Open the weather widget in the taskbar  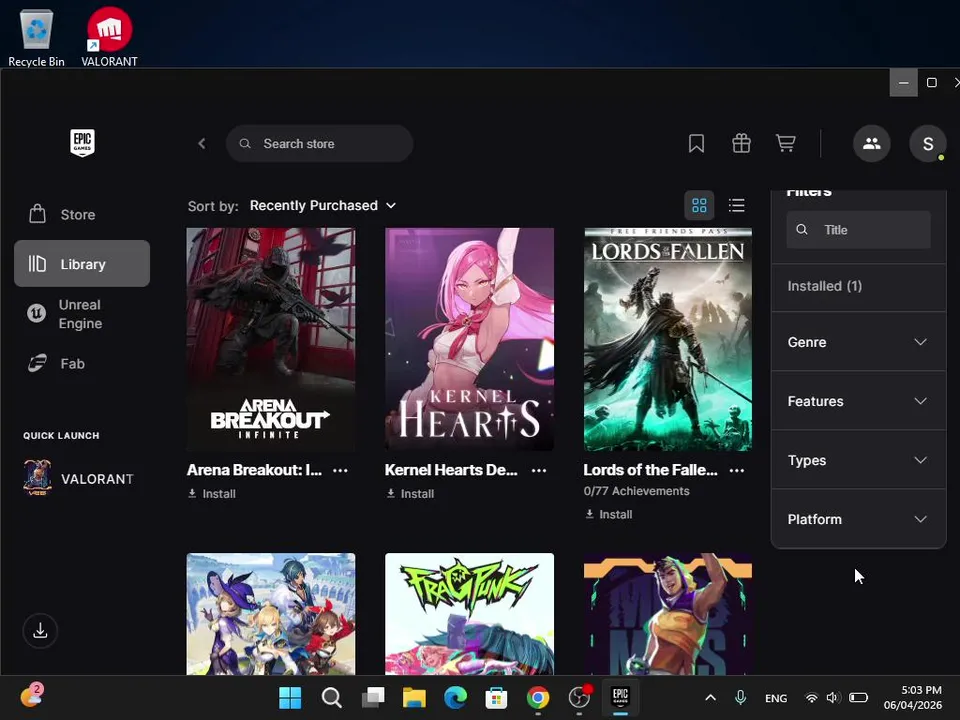pyautogui.click(x=32, y=696)
